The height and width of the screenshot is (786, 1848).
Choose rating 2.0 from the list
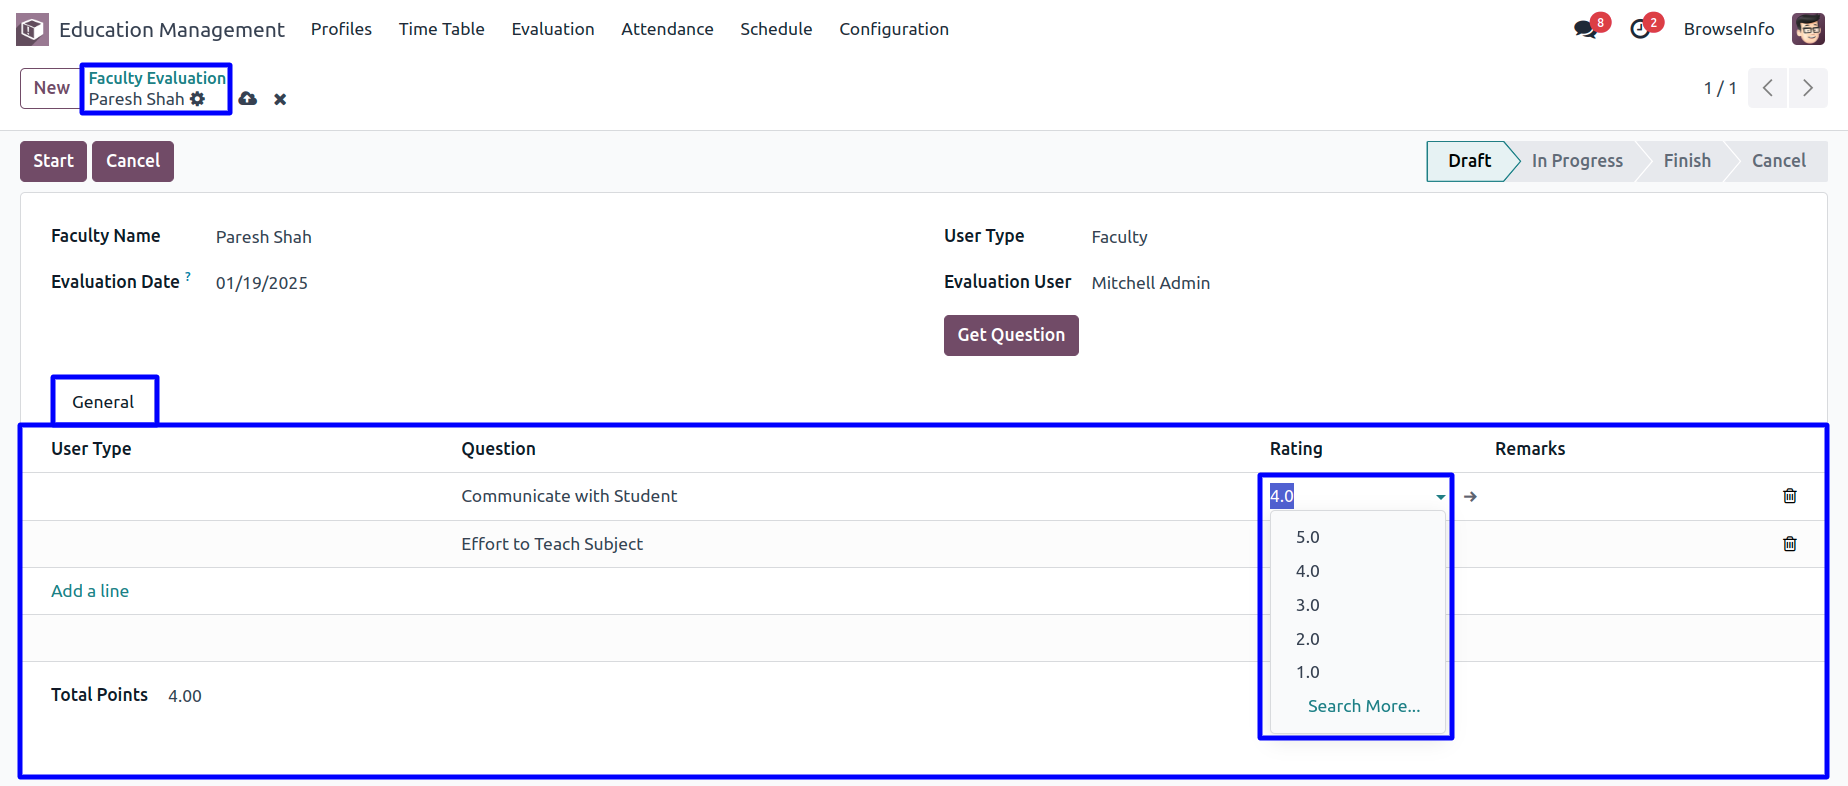click(x=1358, y=639)
